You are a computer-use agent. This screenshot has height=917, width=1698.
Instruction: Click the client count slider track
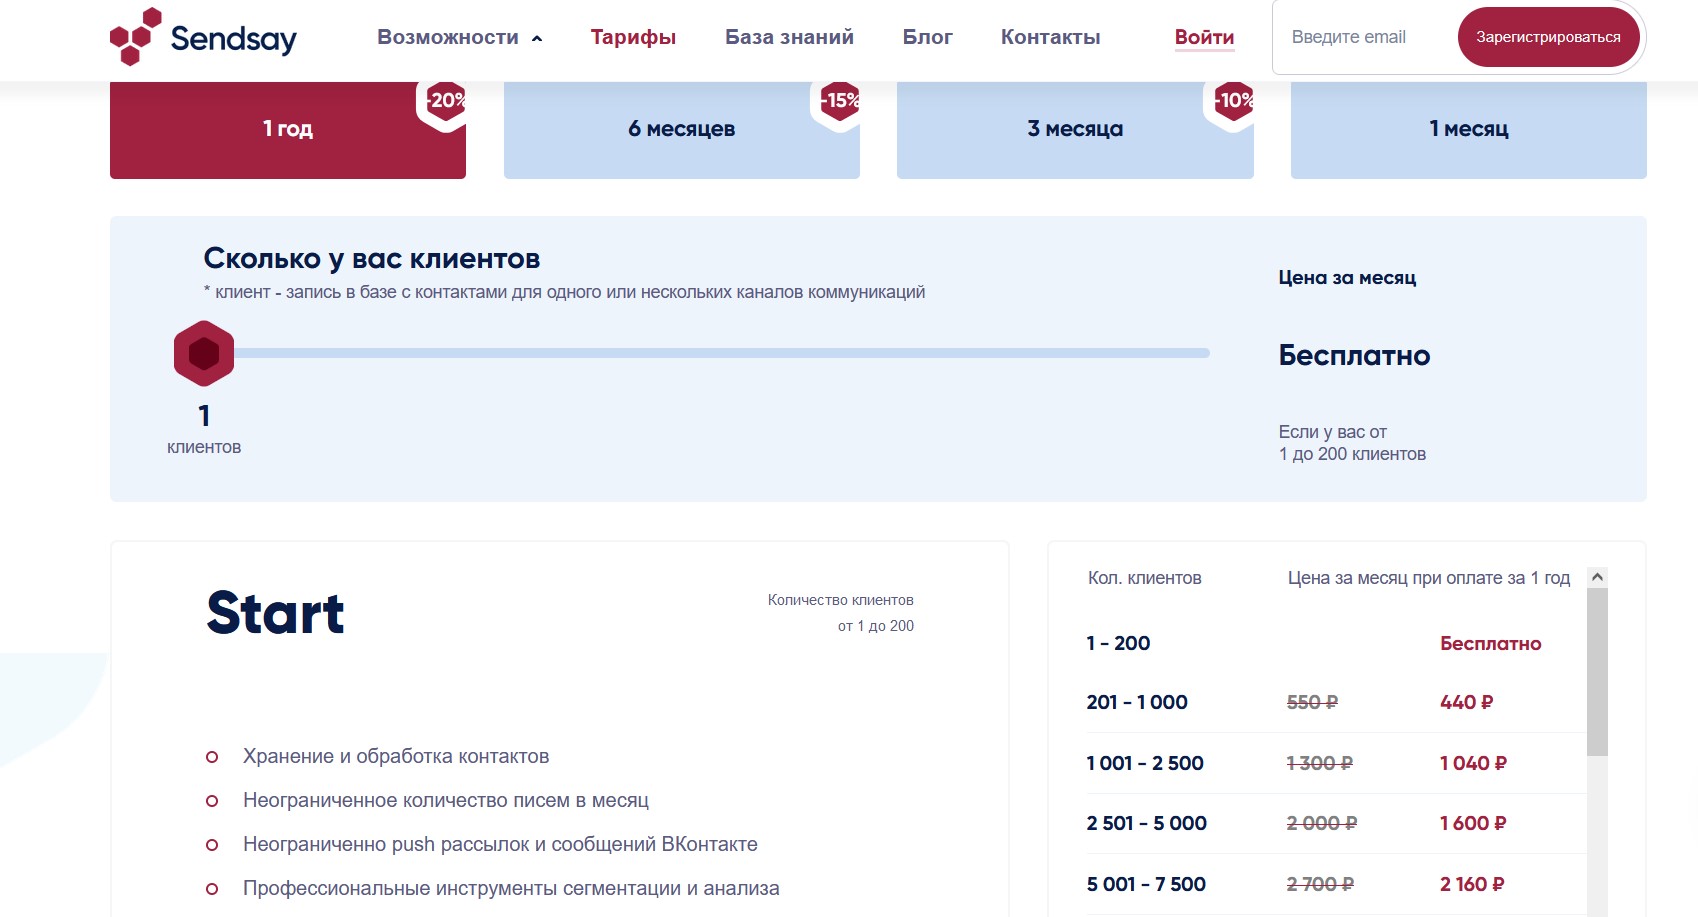click(720, 353)
